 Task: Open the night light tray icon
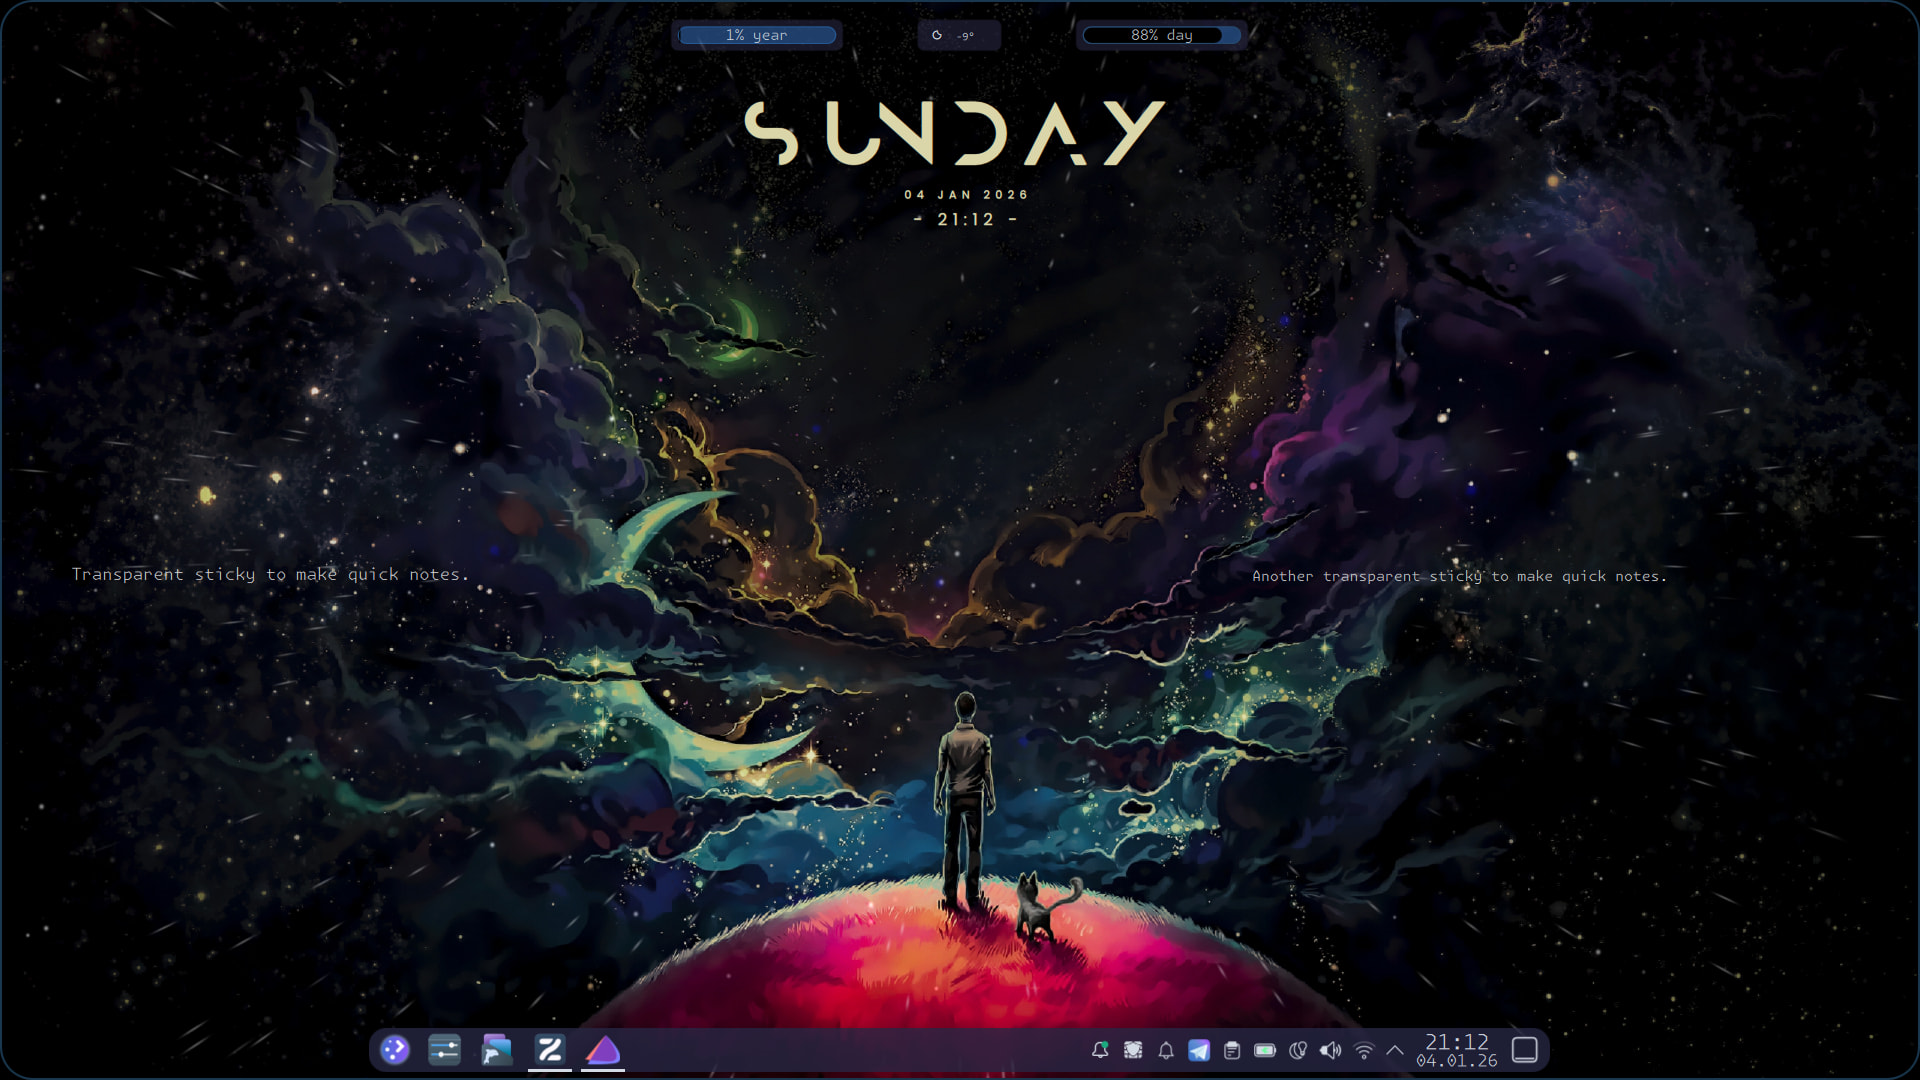coord(1298,1050)
